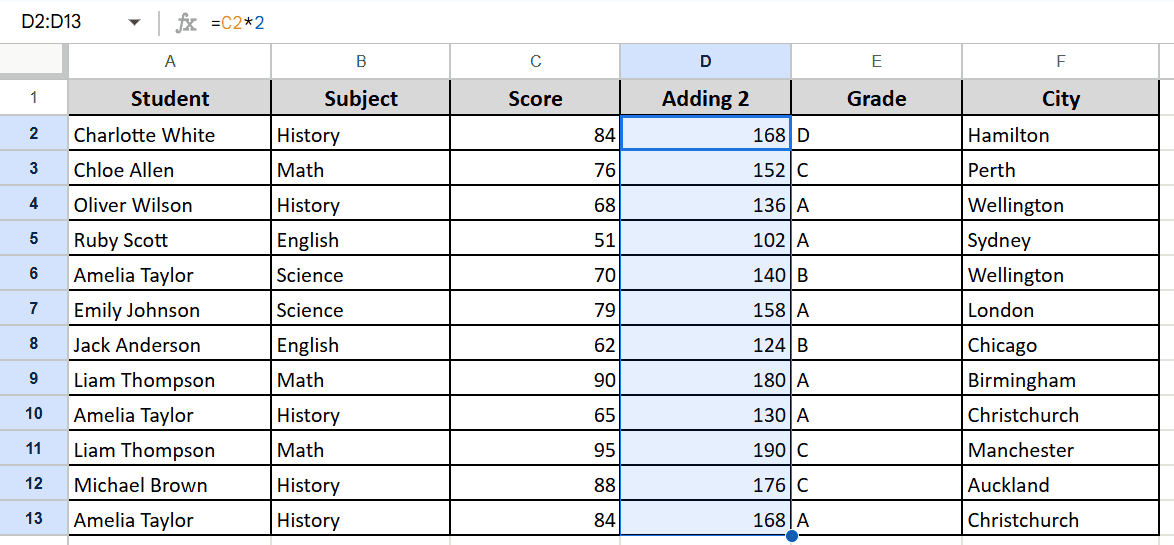This screenshot has height=545, width=1174.
Task: Select the Score value 95 cell
Action: (x=535, y=450)
